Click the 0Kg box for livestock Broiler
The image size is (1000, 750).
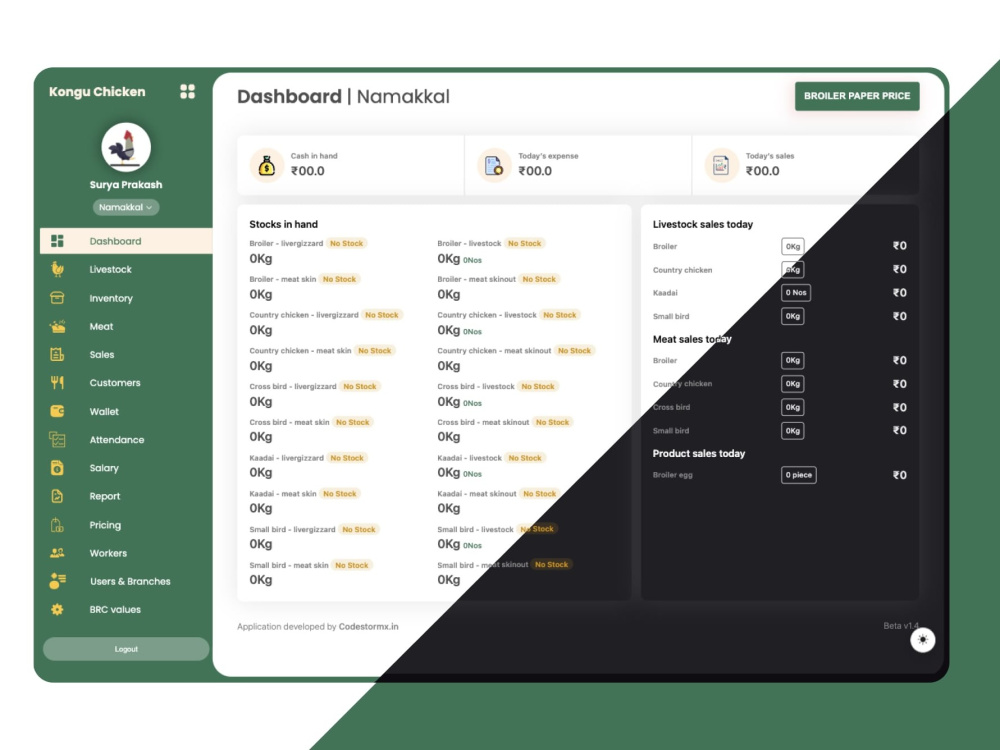[793, 246]
